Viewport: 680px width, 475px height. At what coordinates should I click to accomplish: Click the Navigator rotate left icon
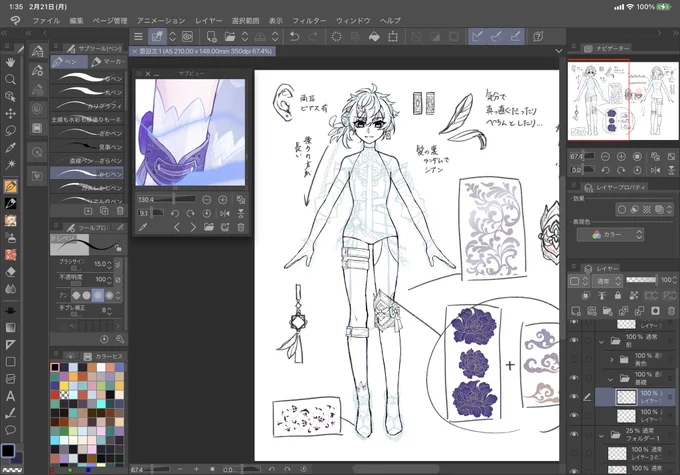(x=605, y=170)
